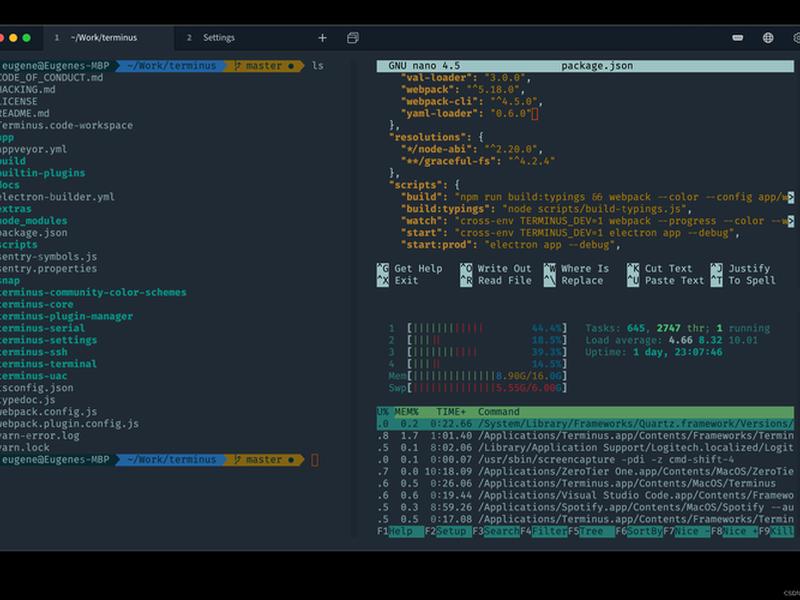This screenshot has width=800, height=600.
Task: Click the Swp usage meter bar
Action: [x=487, y=388]
